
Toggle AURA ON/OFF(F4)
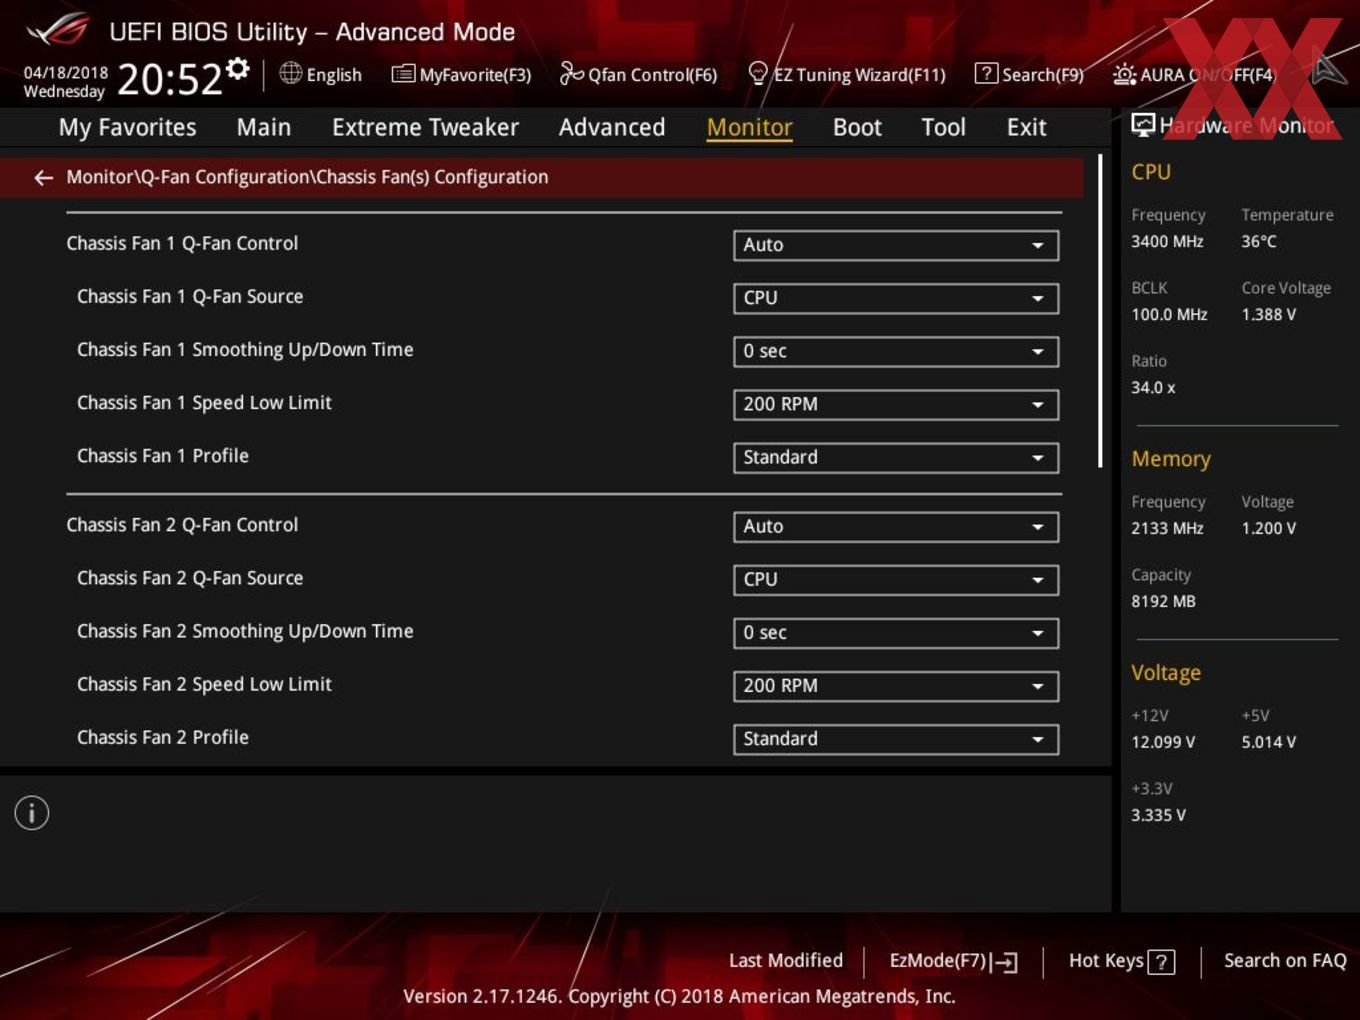point(1194,74)
